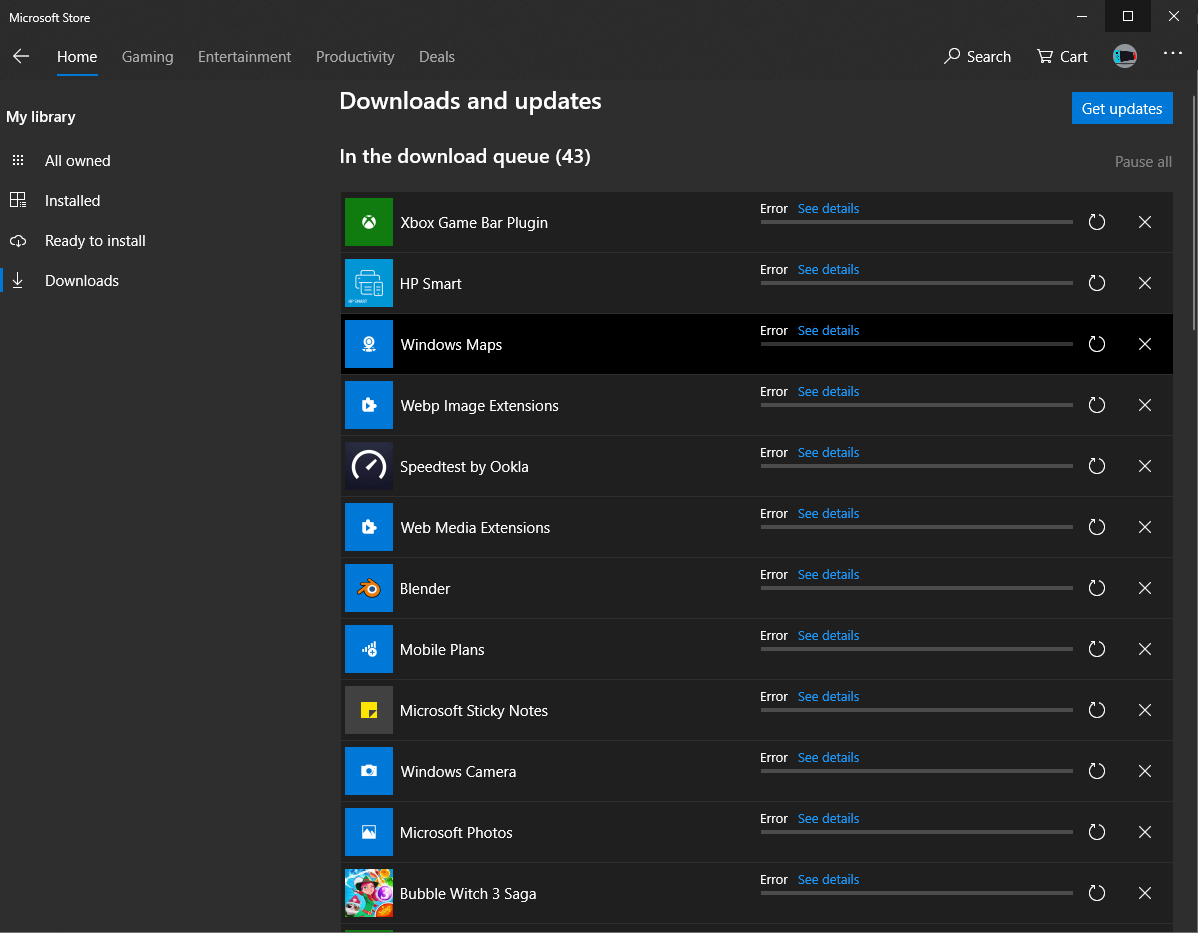Click the Mobile Plans app icon
This screenshot has height=933, width=1198.
(369, 650)
